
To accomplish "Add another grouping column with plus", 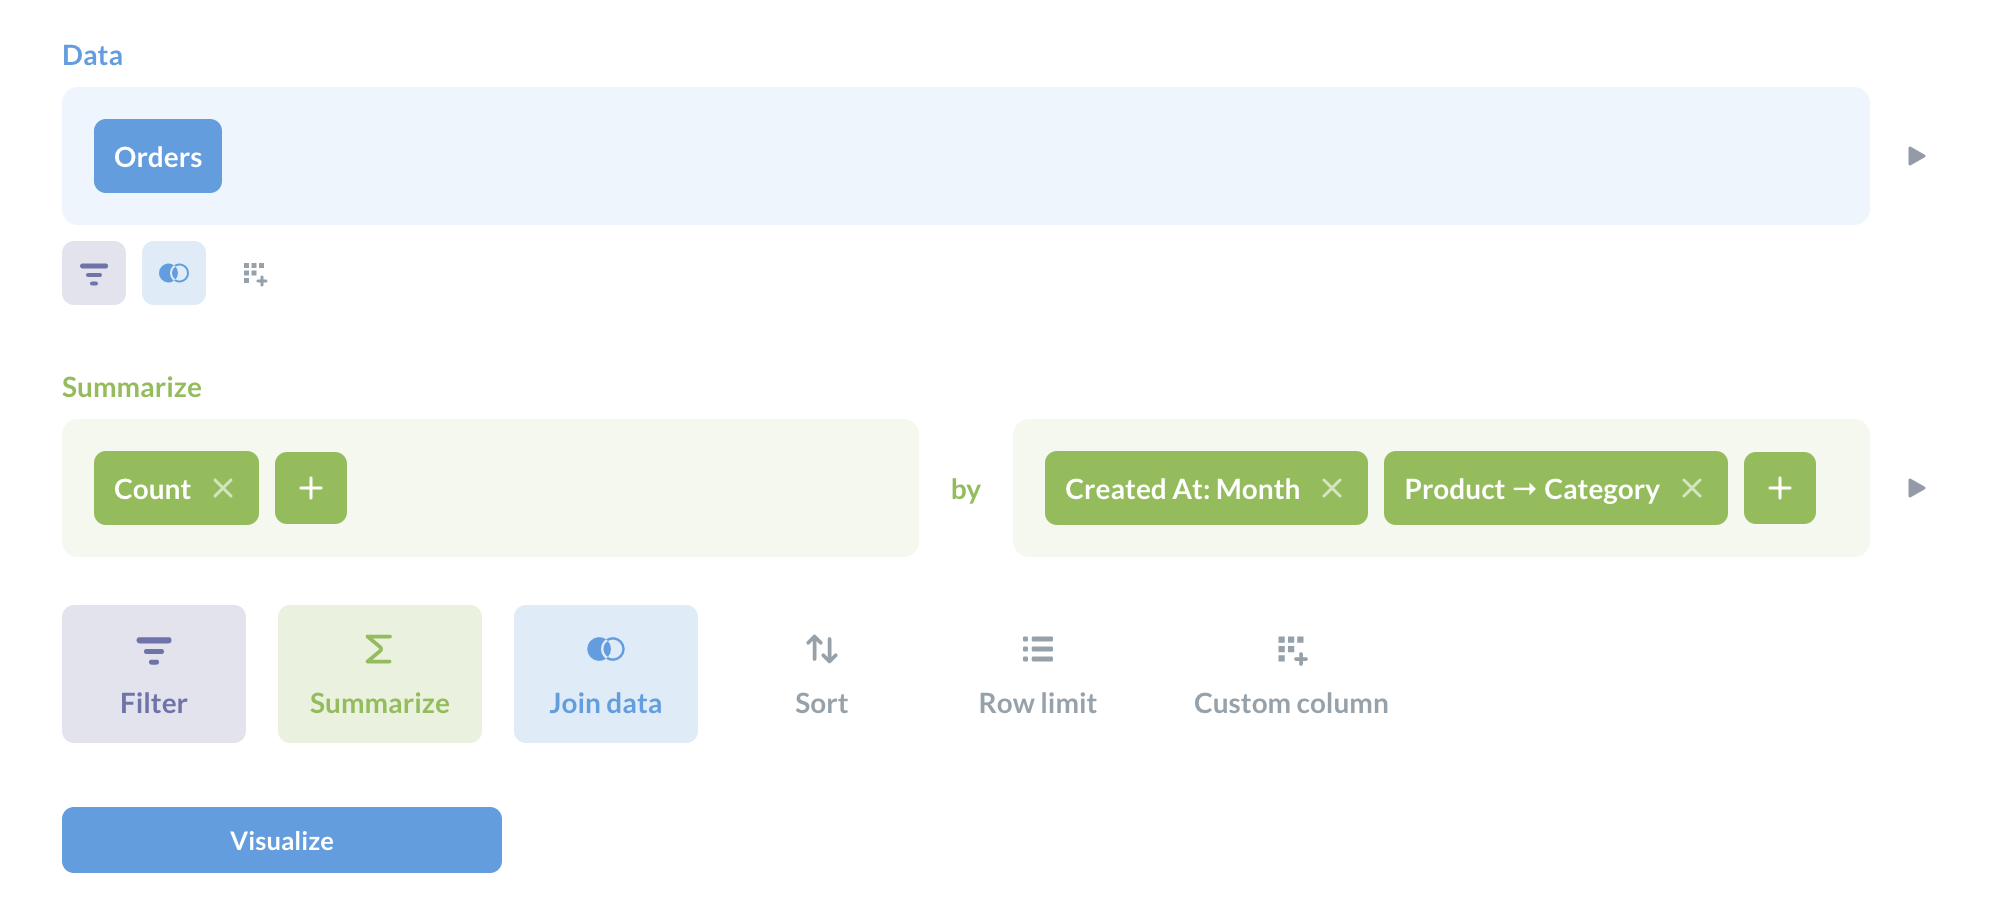I will tap(1780, 488).
